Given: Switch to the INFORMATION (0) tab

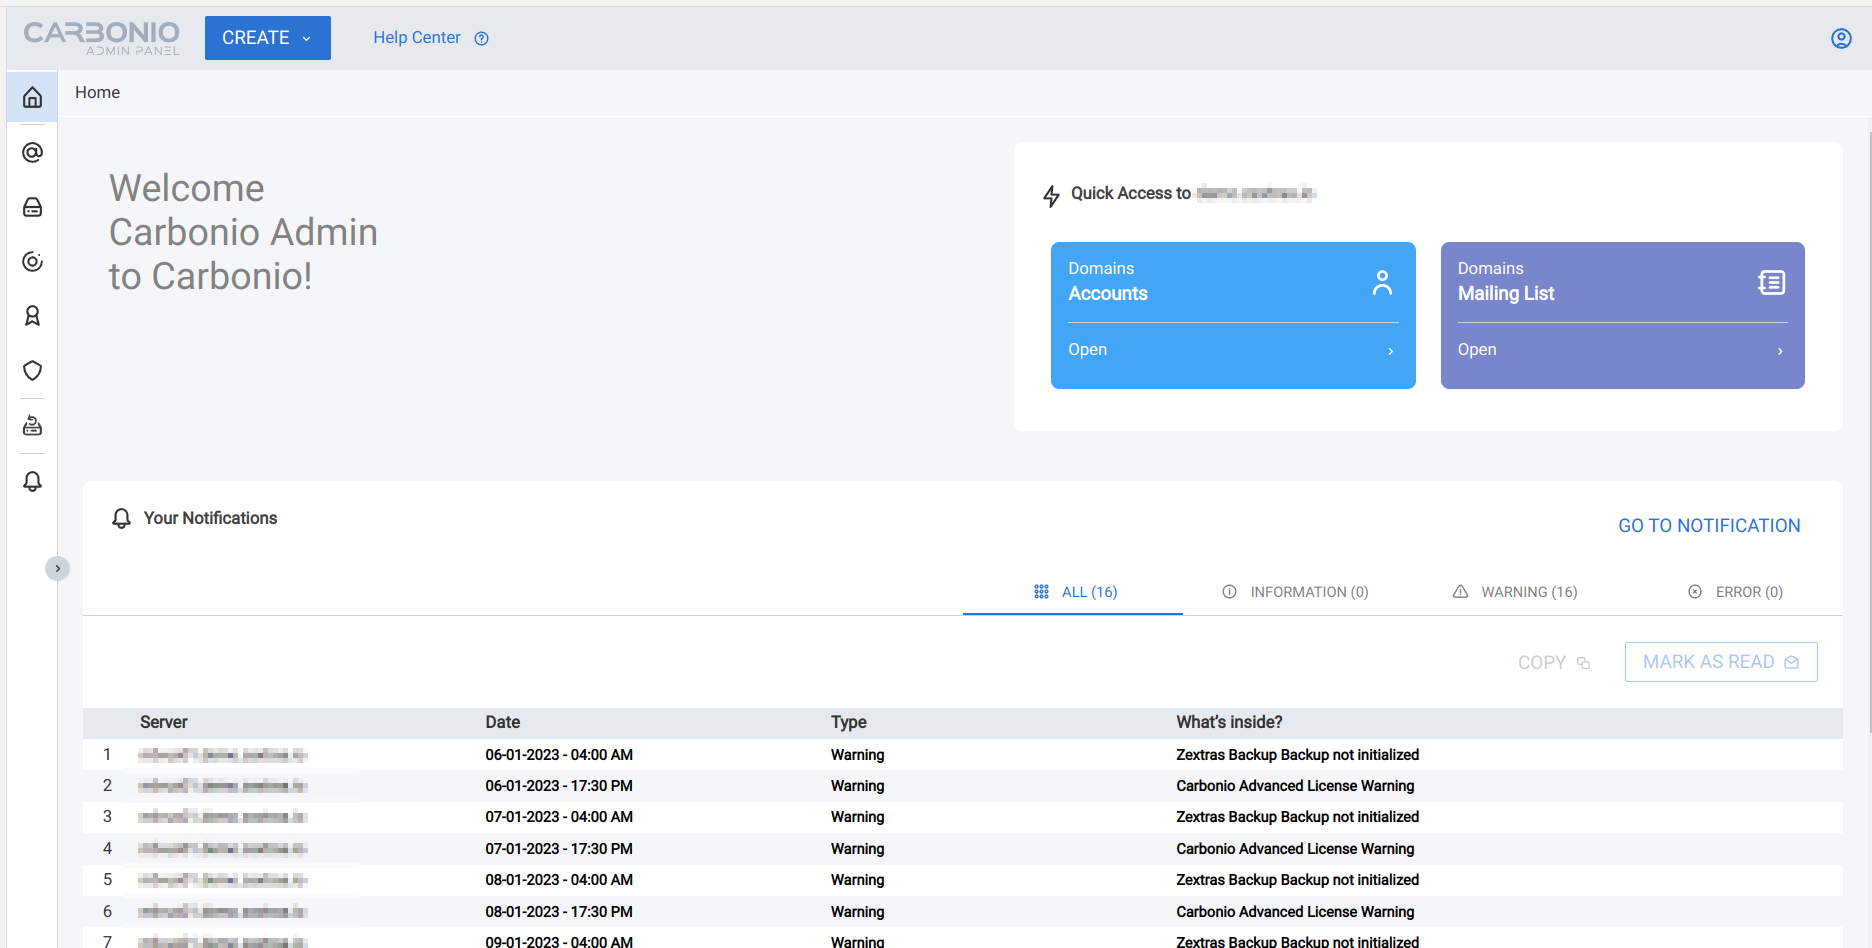Looking at the screenshot, I should tap(1295, 592).
